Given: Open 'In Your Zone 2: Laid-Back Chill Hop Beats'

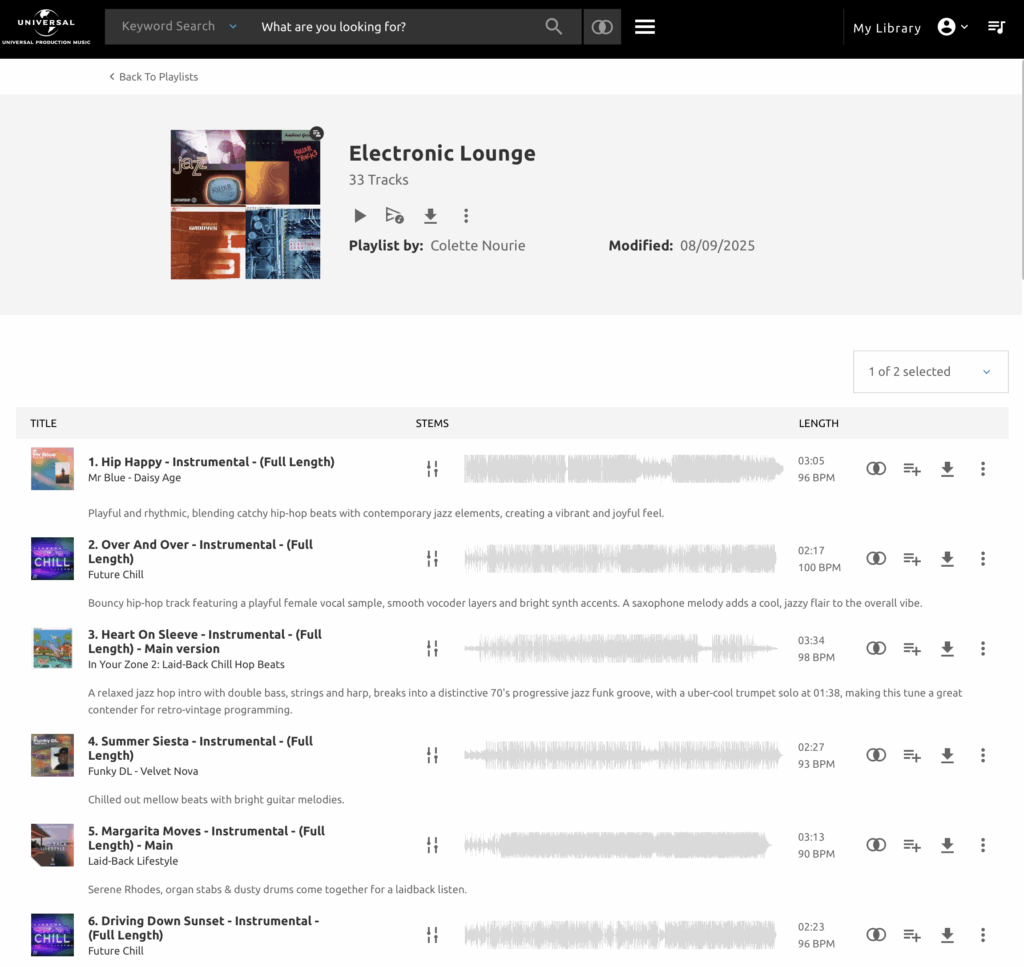Looking at the screenshot, I should tap(186, 665).
